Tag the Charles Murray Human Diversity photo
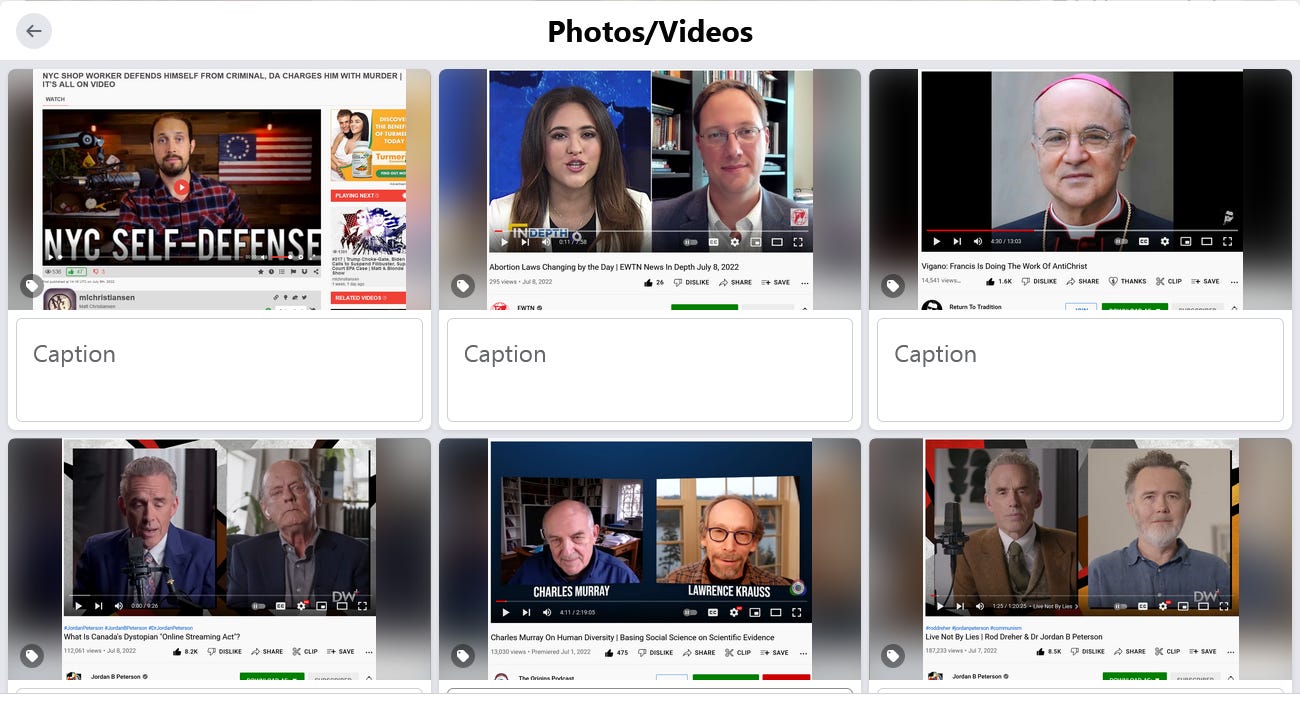This screenshot has height=701, width=1300. point(463,656)
